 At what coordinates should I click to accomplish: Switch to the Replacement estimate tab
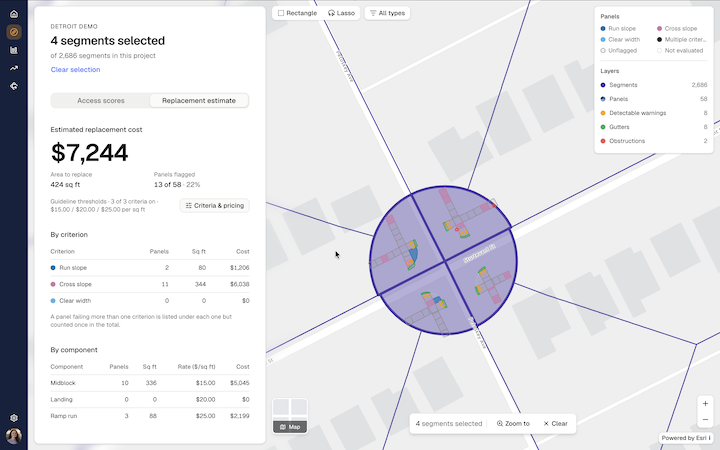199,101
